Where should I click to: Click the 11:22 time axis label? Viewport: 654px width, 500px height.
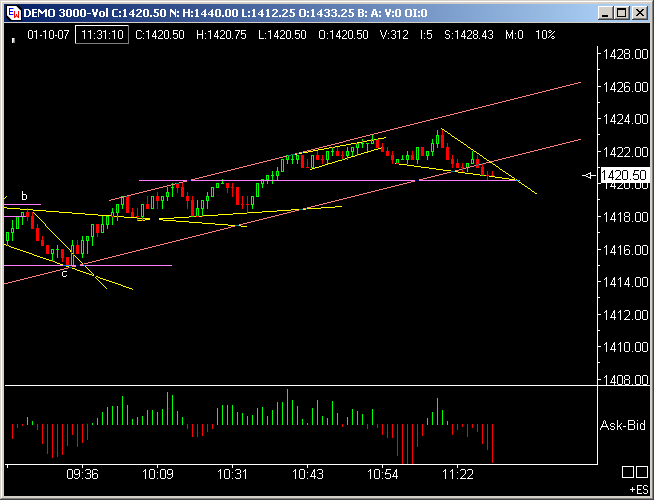pyautogui.click(x=458, y=474)
